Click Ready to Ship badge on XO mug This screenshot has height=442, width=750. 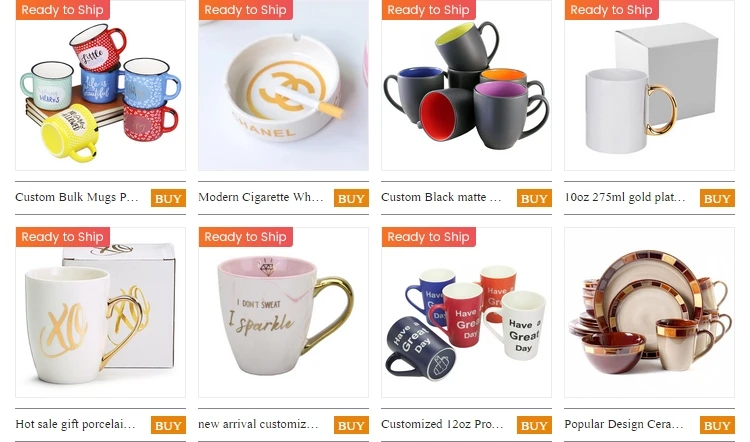pyautogui.click(x=63, y=237)
